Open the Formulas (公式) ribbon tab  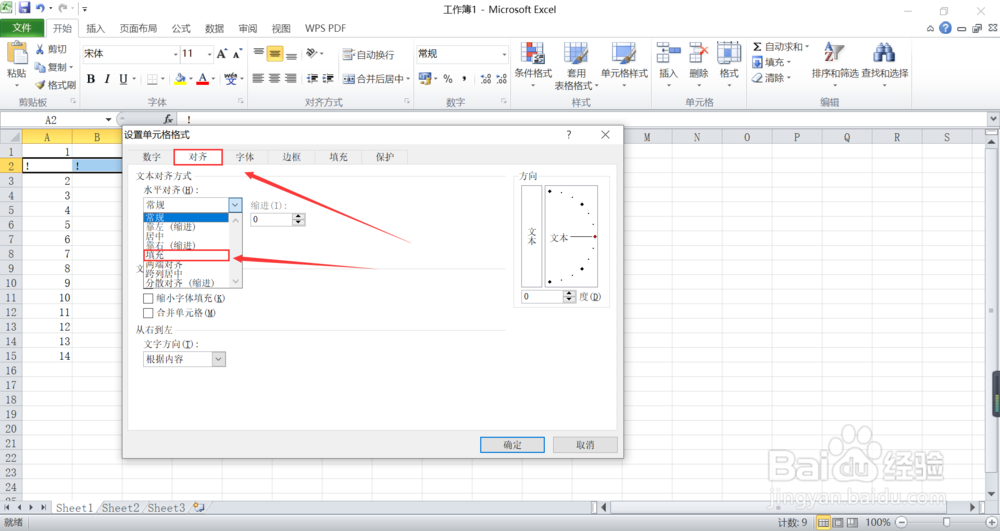(x=180, y=28)
